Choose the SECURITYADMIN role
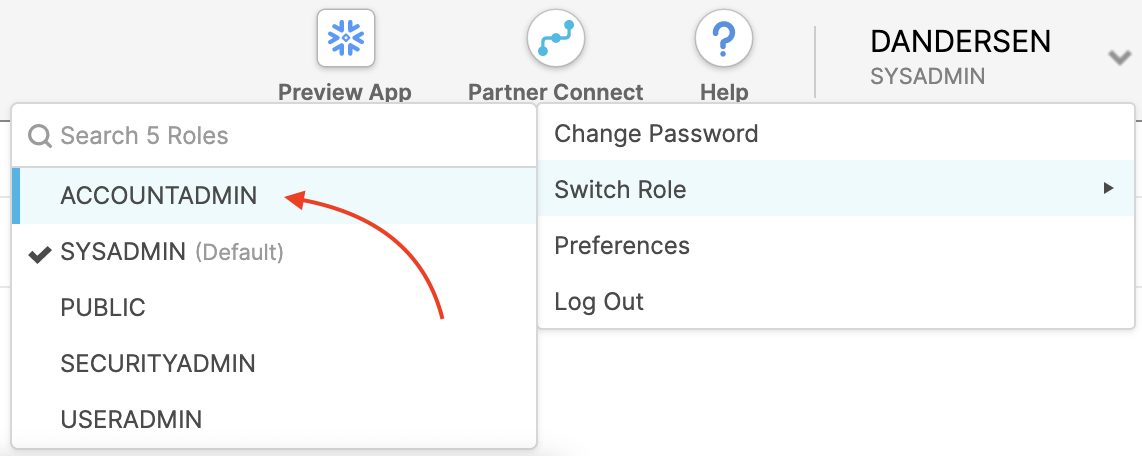This screenshot has width=1142, height=456. (158, 364)
